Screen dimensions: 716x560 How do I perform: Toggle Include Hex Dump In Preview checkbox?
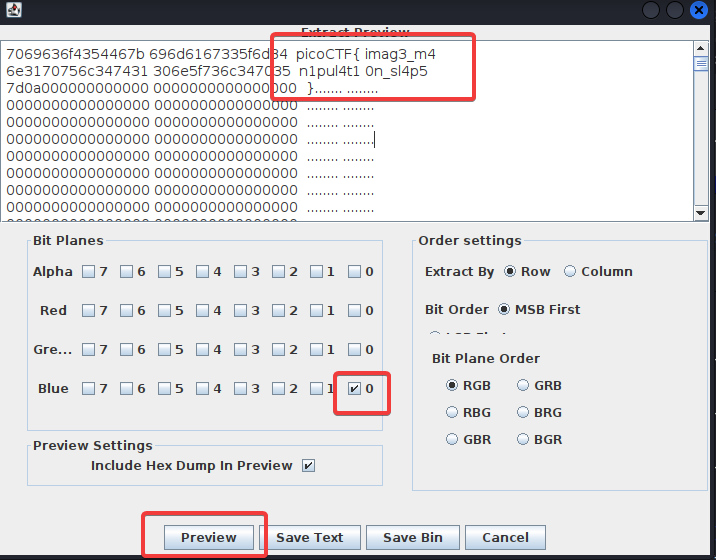[308, 465]
